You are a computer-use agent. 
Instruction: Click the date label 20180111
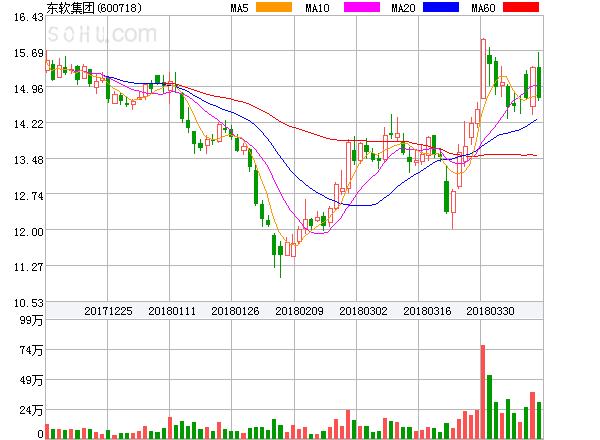172,311
